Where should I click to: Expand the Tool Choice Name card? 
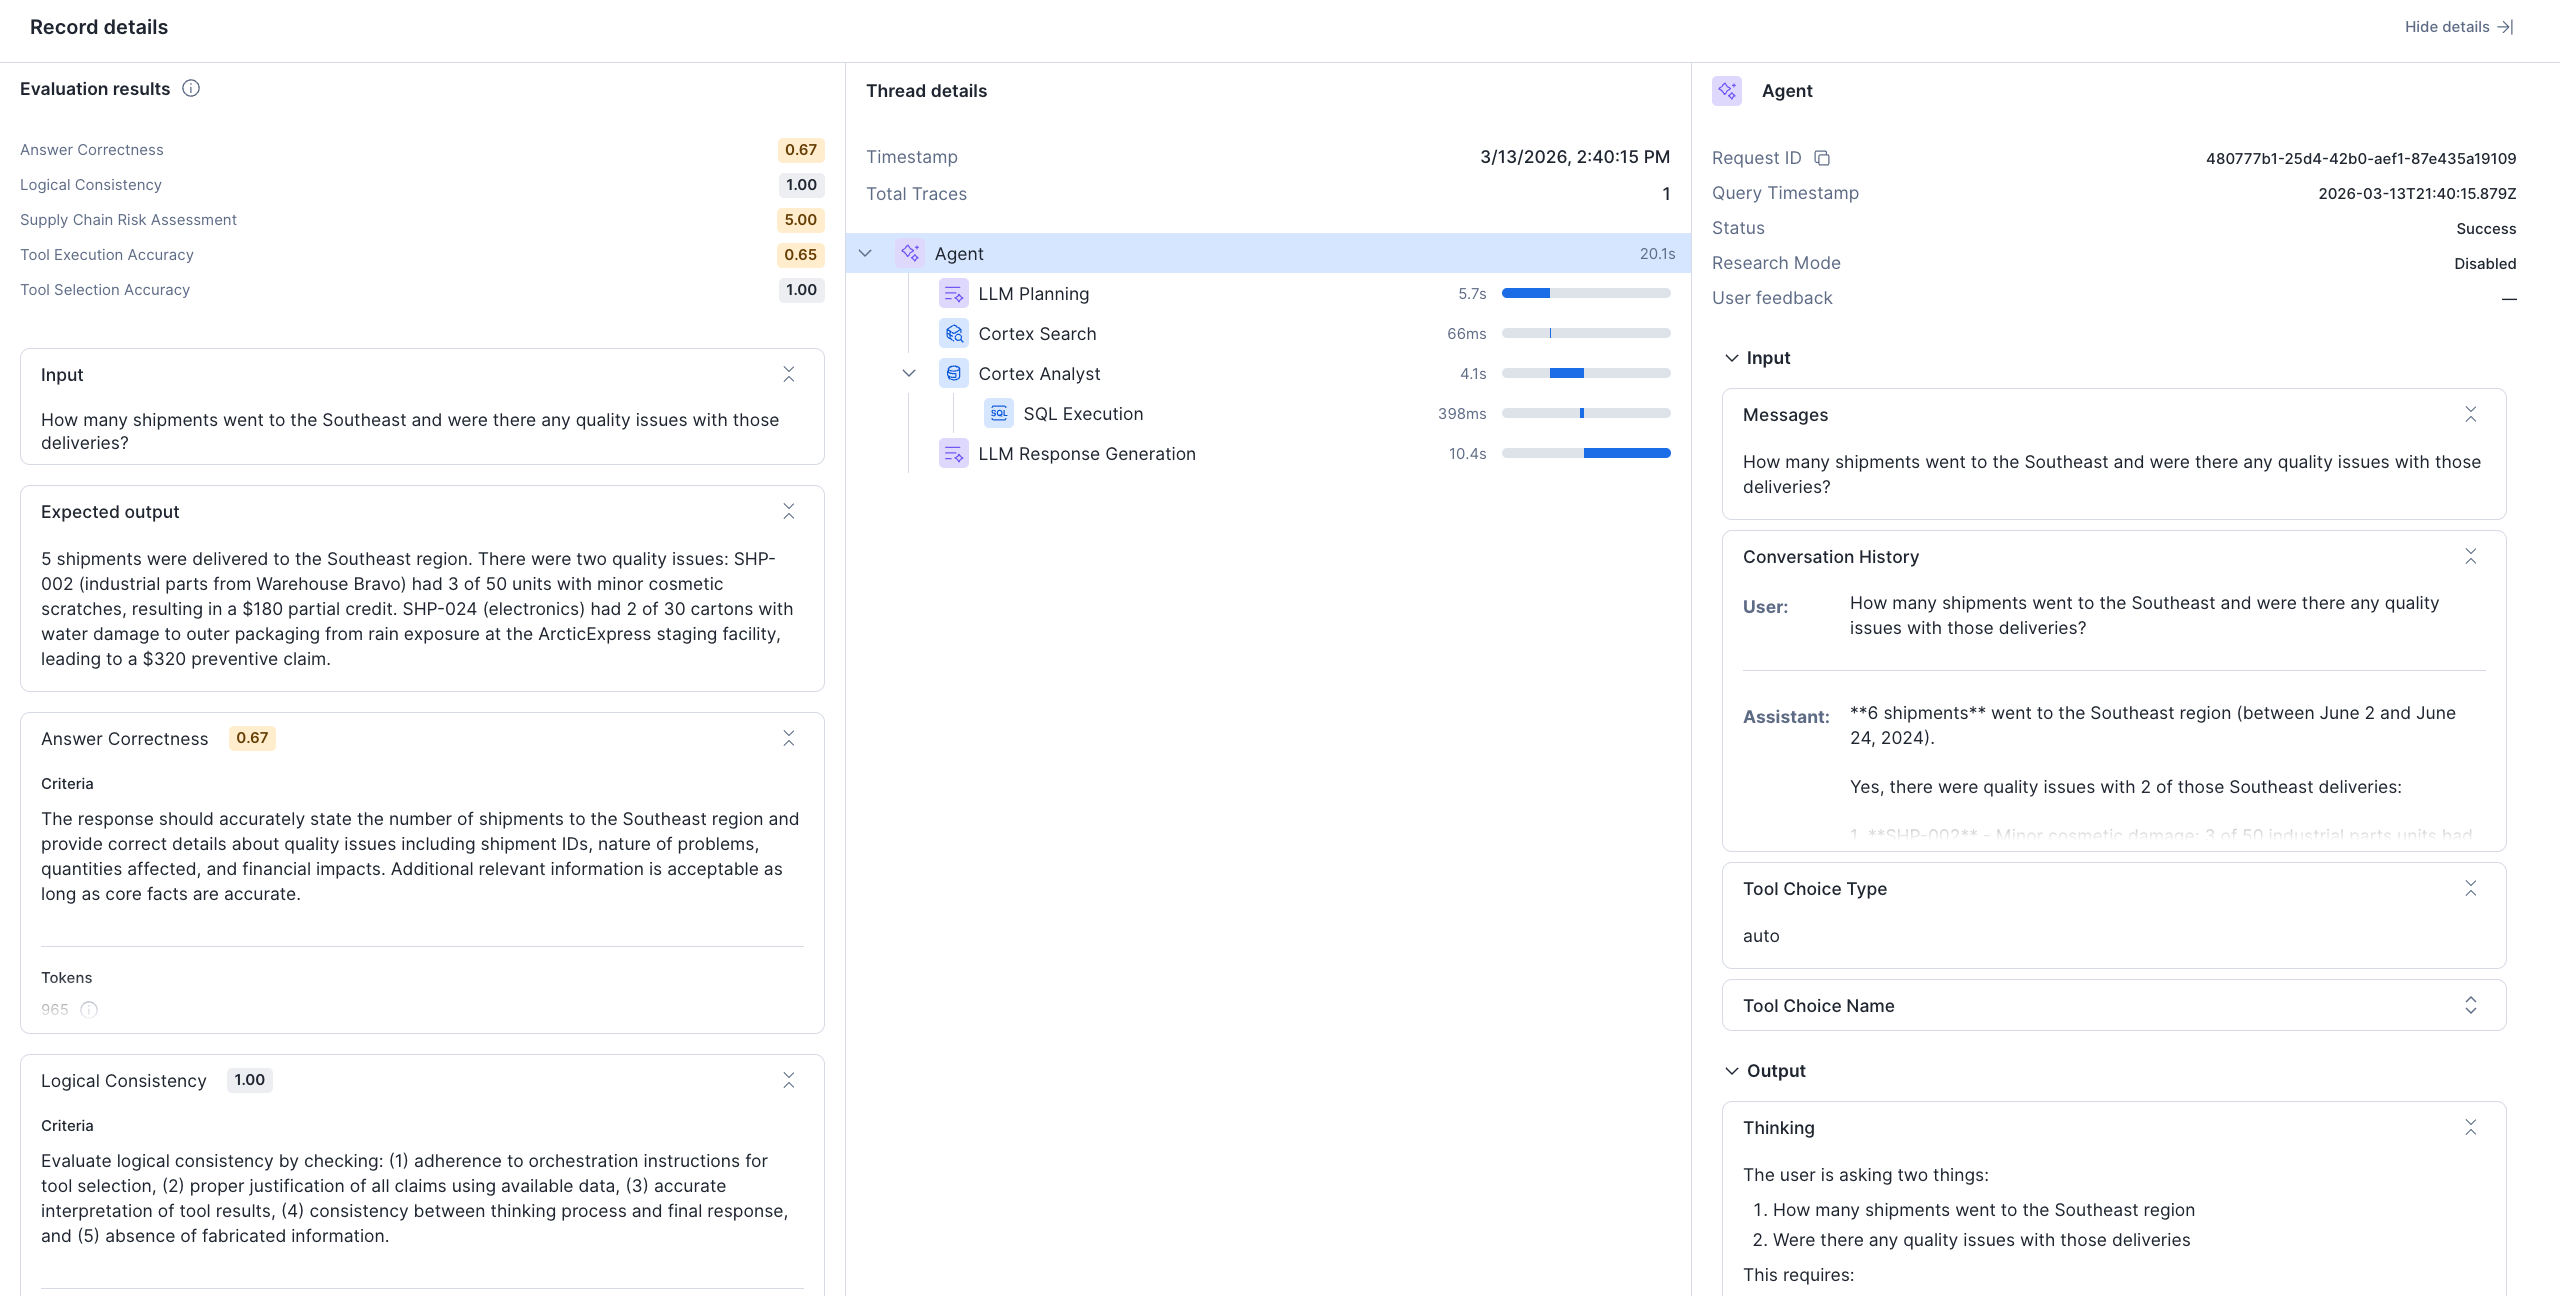[2470, 1005]
